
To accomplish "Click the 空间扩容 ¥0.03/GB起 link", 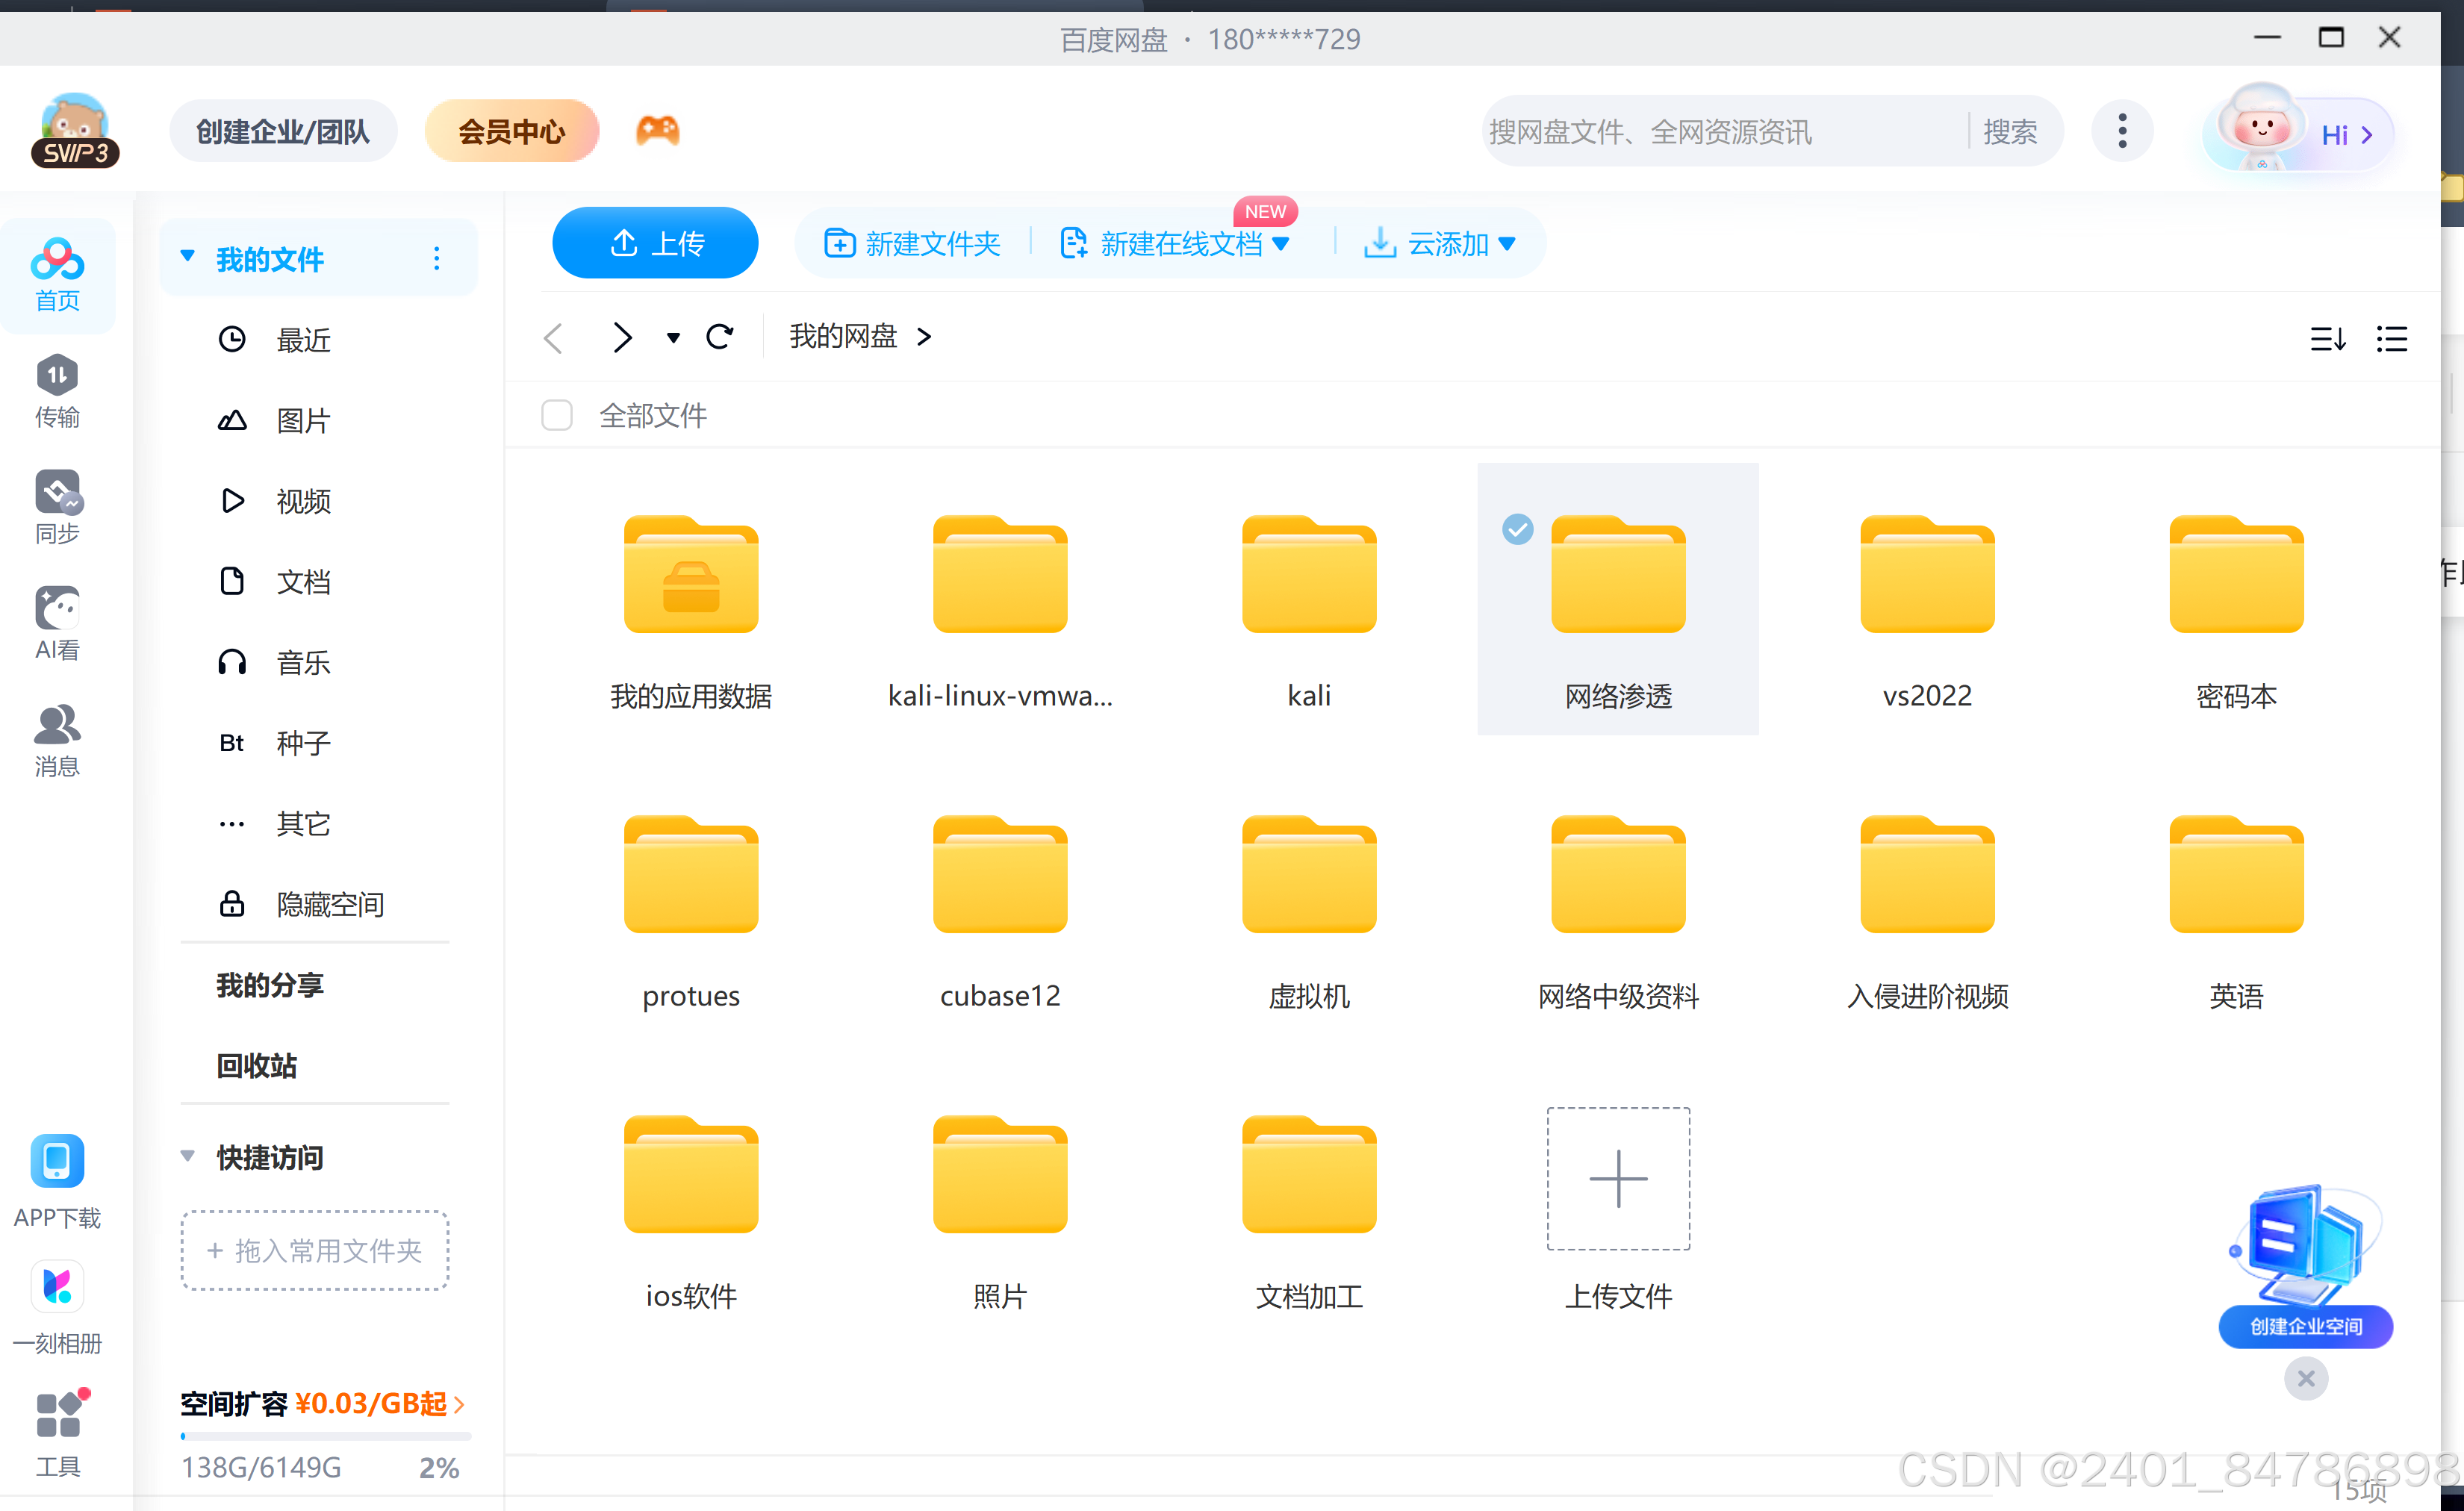I will pyautogui.click(x=322, y=1404).
